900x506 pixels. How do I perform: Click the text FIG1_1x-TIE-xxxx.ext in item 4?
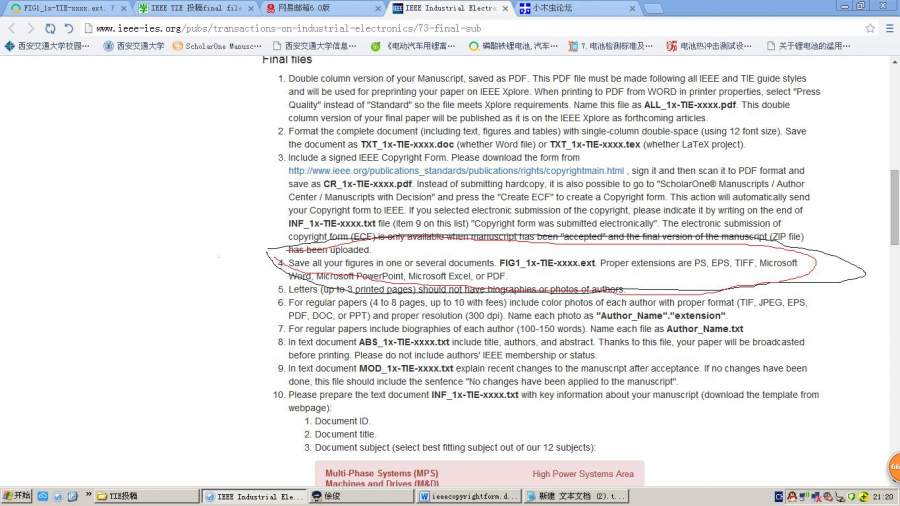point(547,263)
